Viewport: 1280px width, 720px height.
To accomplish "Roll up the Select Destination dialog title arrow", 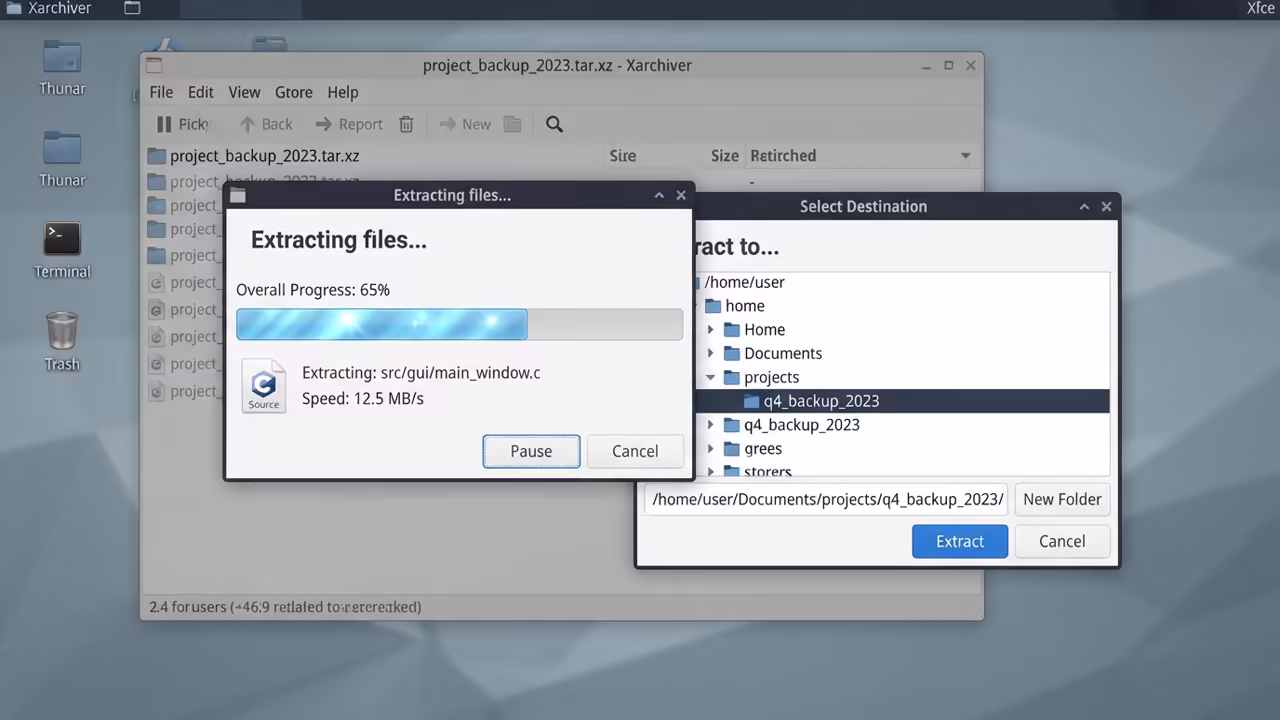I will pyautogui.click(x=1084, y=206).
